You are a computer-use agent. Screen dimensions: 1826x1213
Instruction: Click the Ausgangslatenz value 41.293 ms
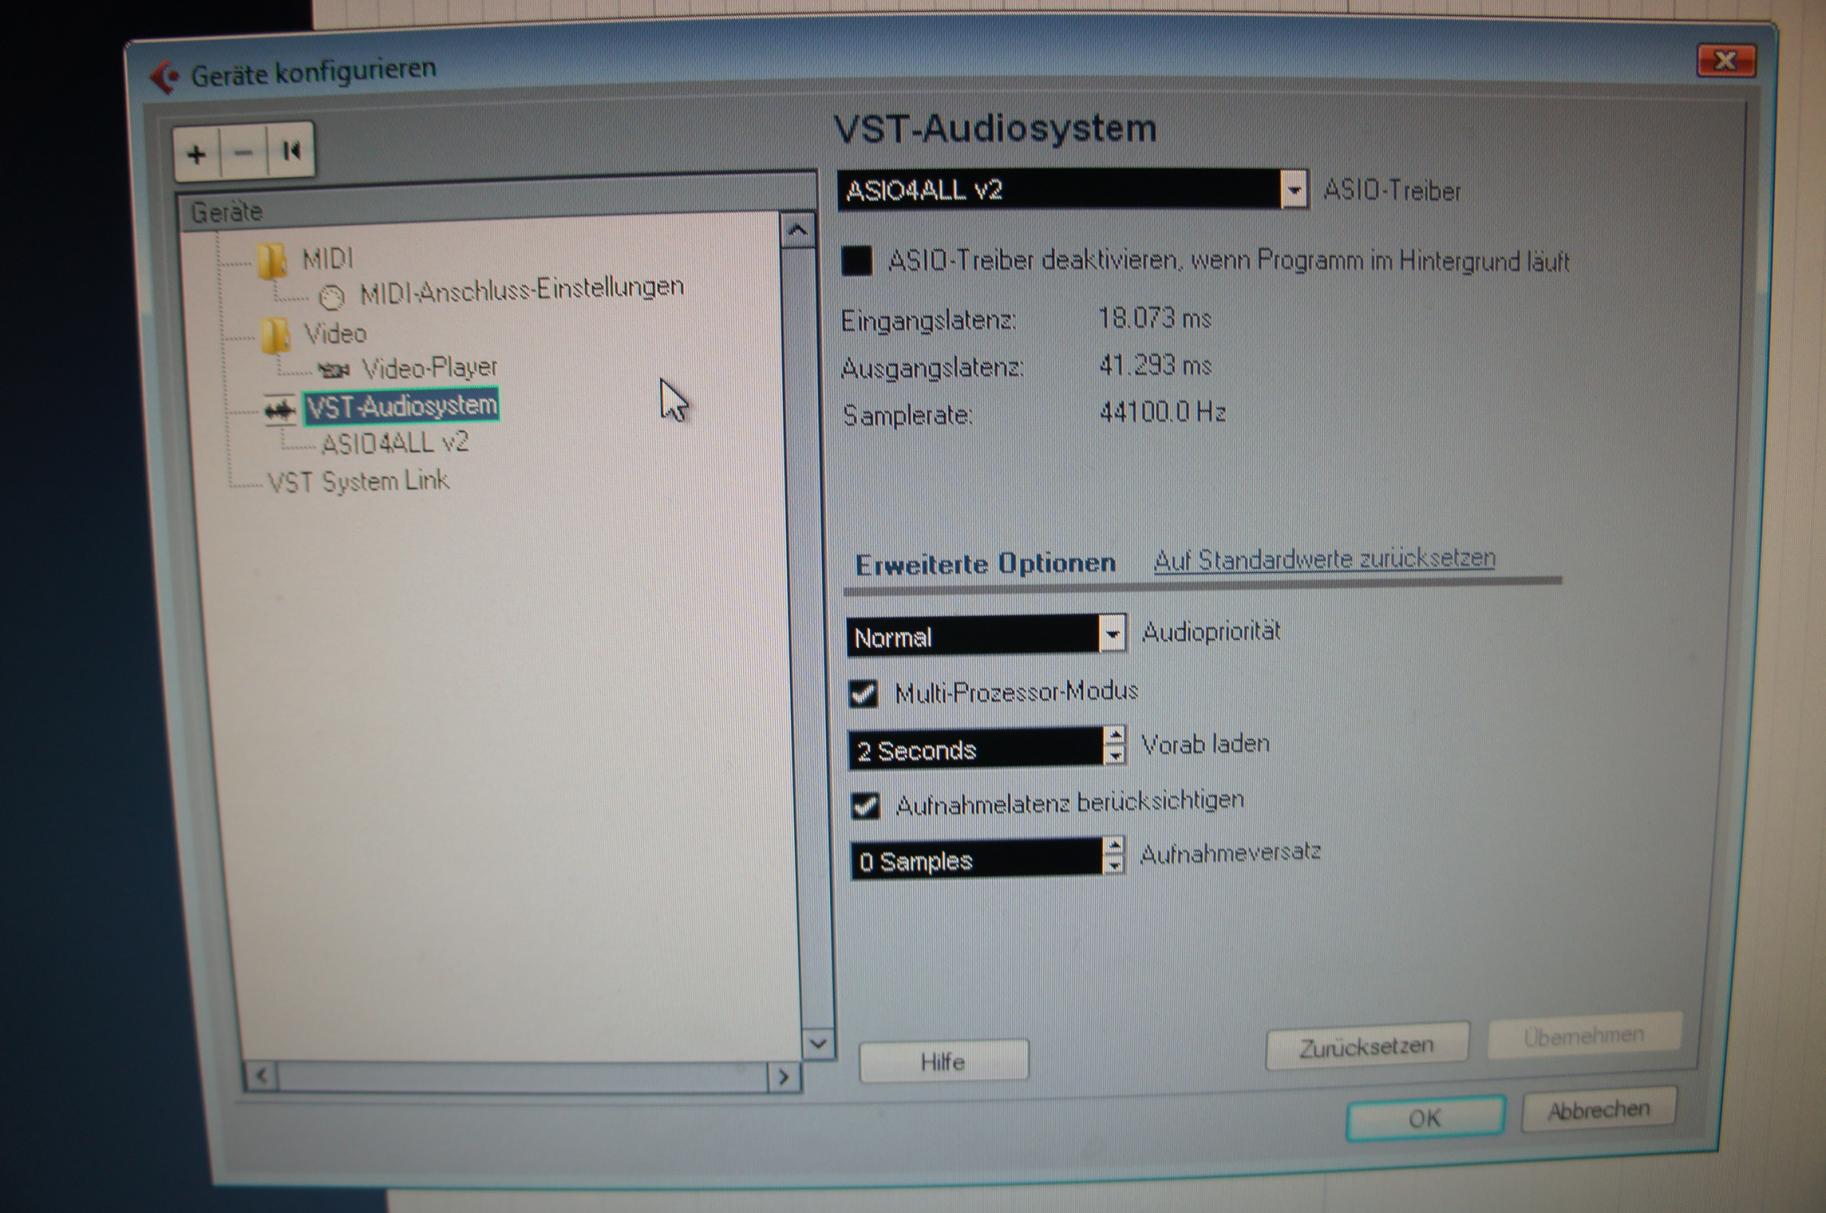point(1155,365)
